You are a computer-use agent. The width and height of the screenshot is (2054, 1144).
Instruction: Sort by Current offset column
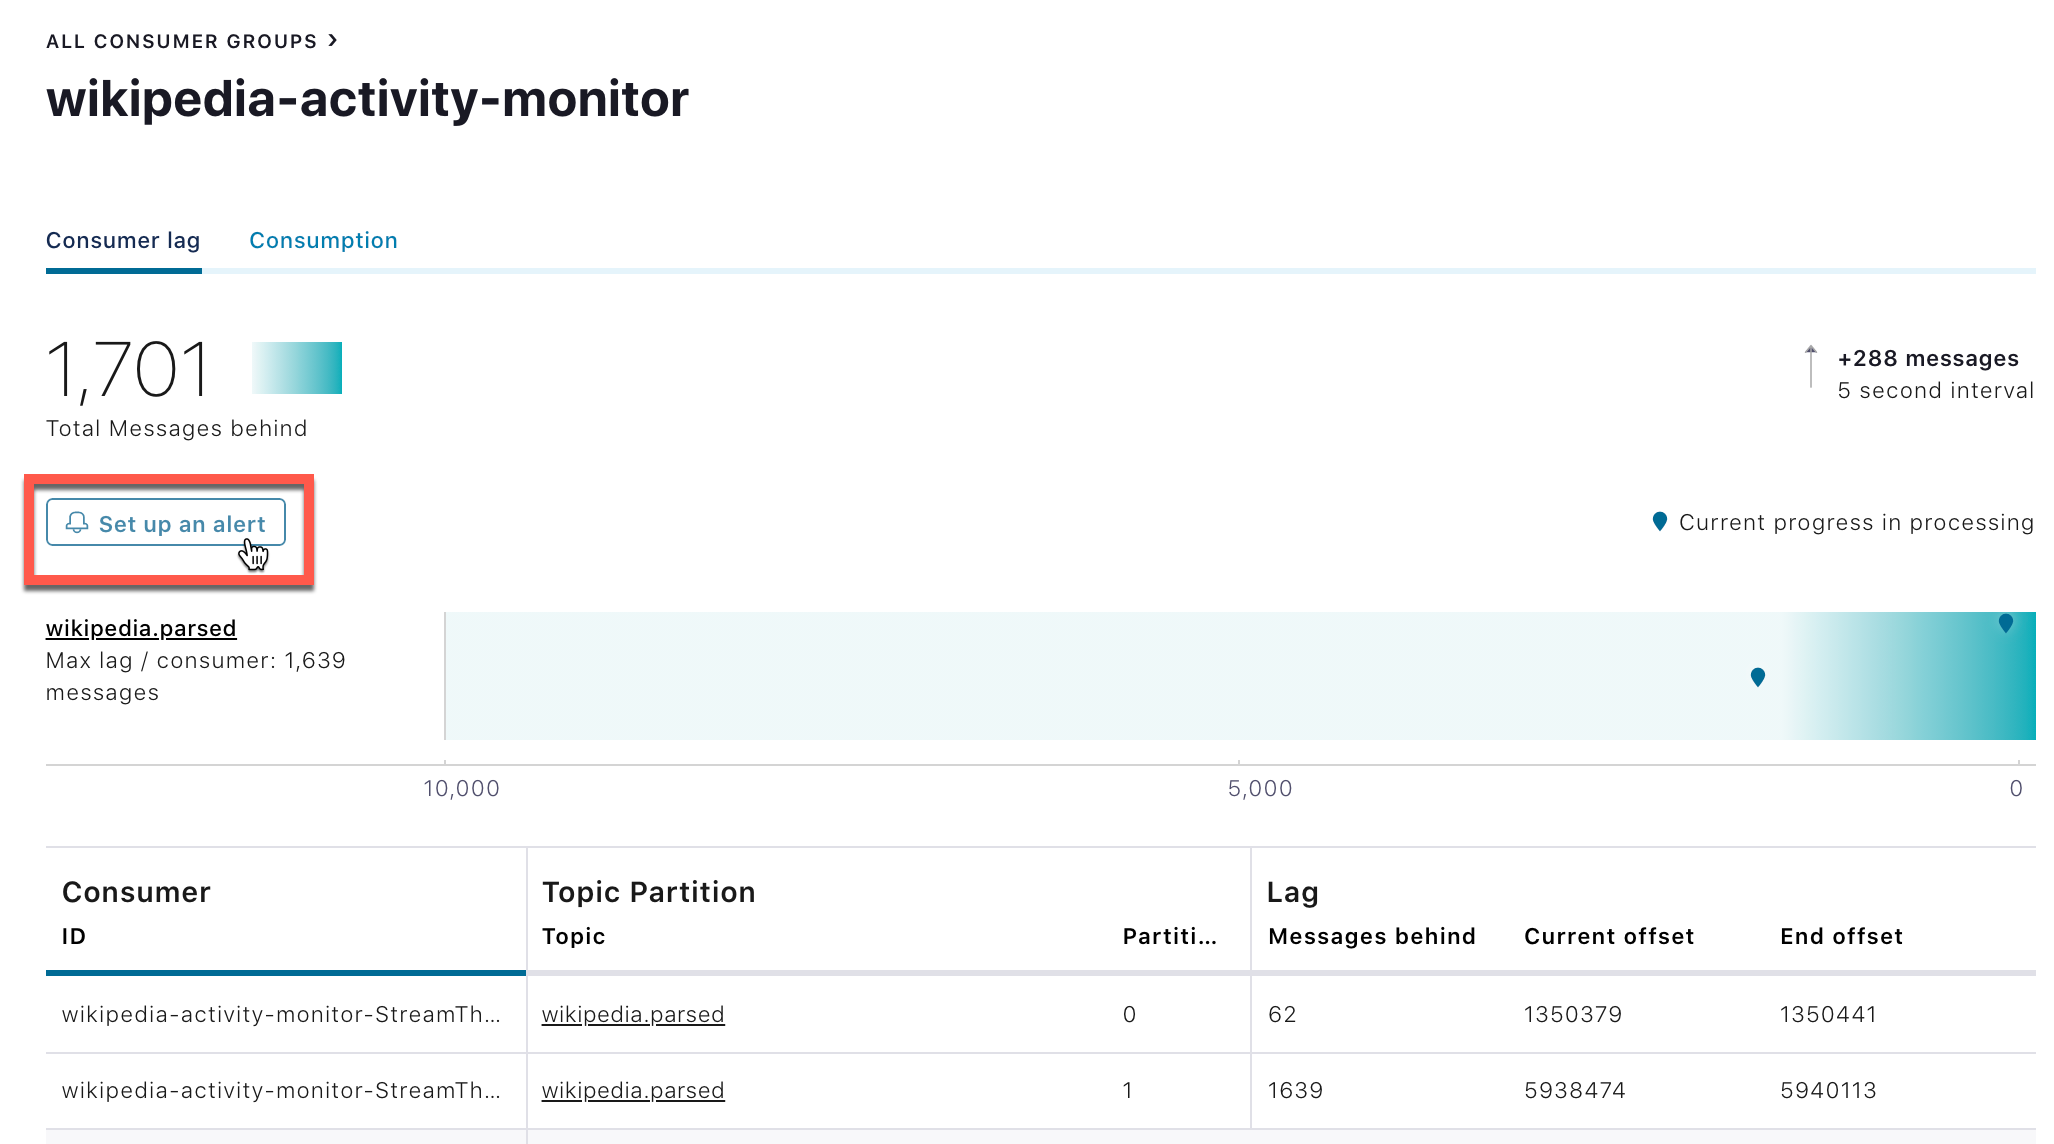(x=1609, y=936)
